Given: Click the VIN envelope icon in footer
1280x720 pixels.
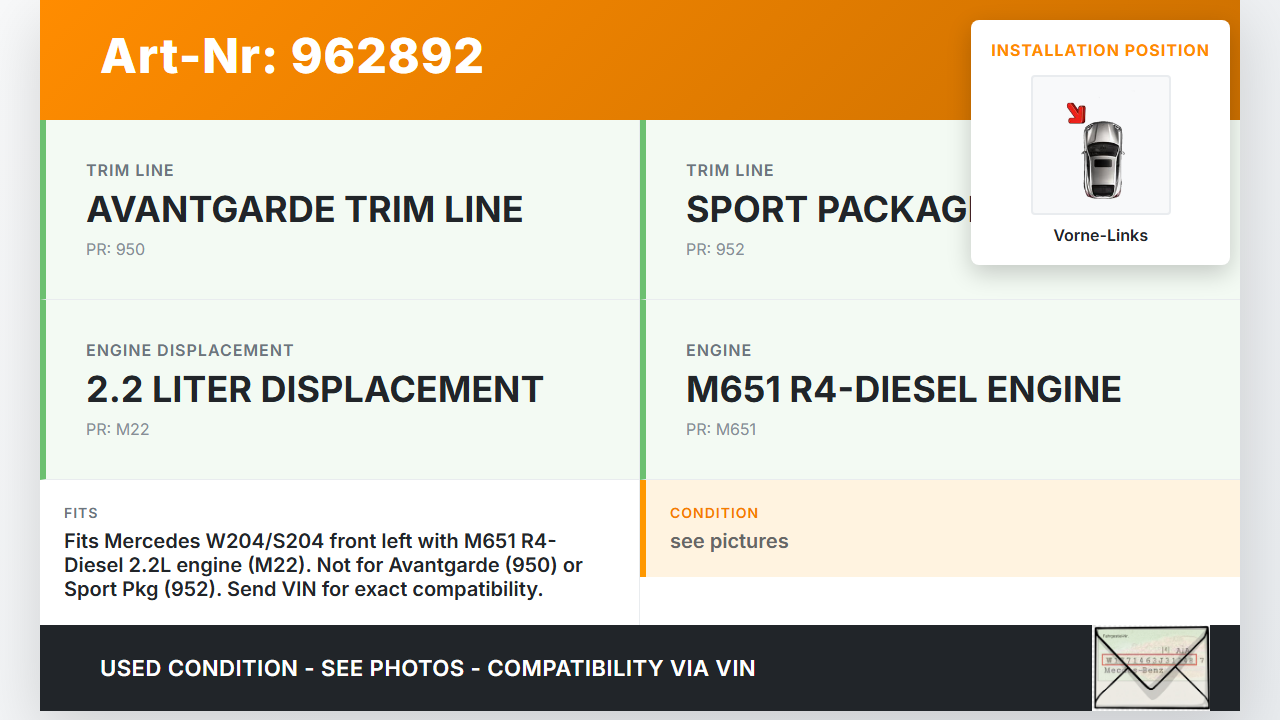Looking at the screenshot, I should coord(1151,667).
